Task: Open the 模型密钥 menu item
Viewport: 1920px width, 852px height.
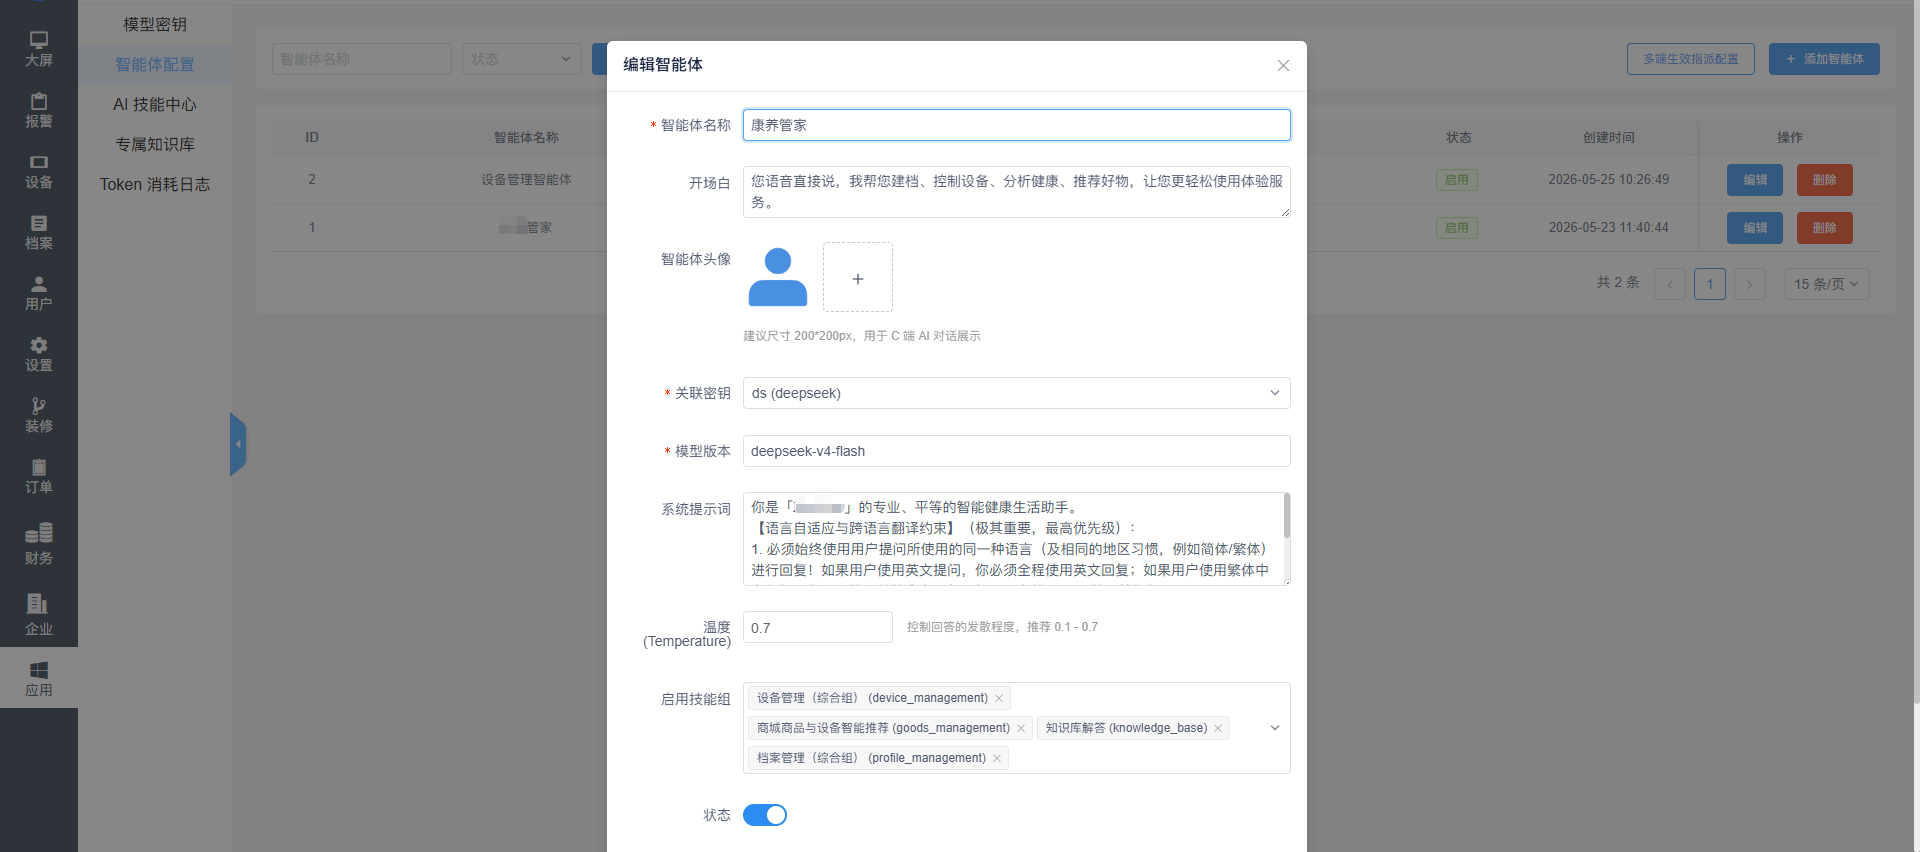Action: coord(155,24)
